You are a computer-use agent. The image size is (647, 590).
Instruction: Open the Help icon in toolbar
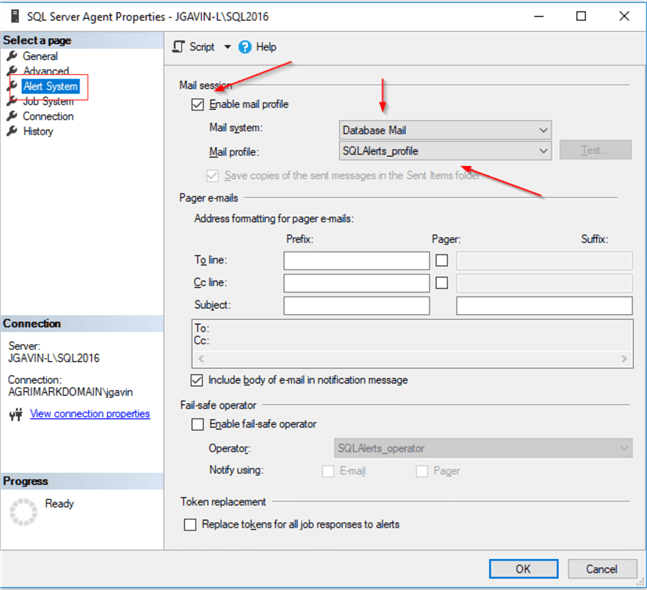click(x=245, y=47)
